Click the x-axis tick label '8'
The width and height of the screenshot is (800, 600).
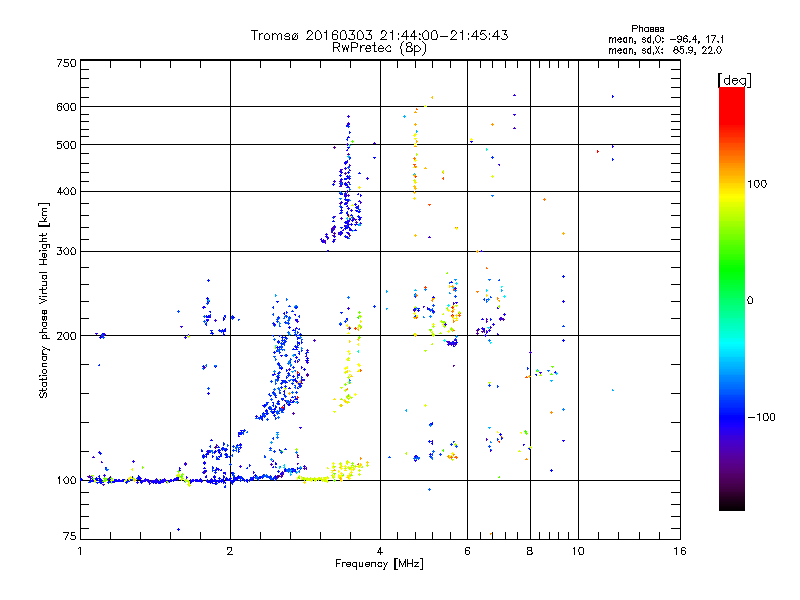[530, 551]
